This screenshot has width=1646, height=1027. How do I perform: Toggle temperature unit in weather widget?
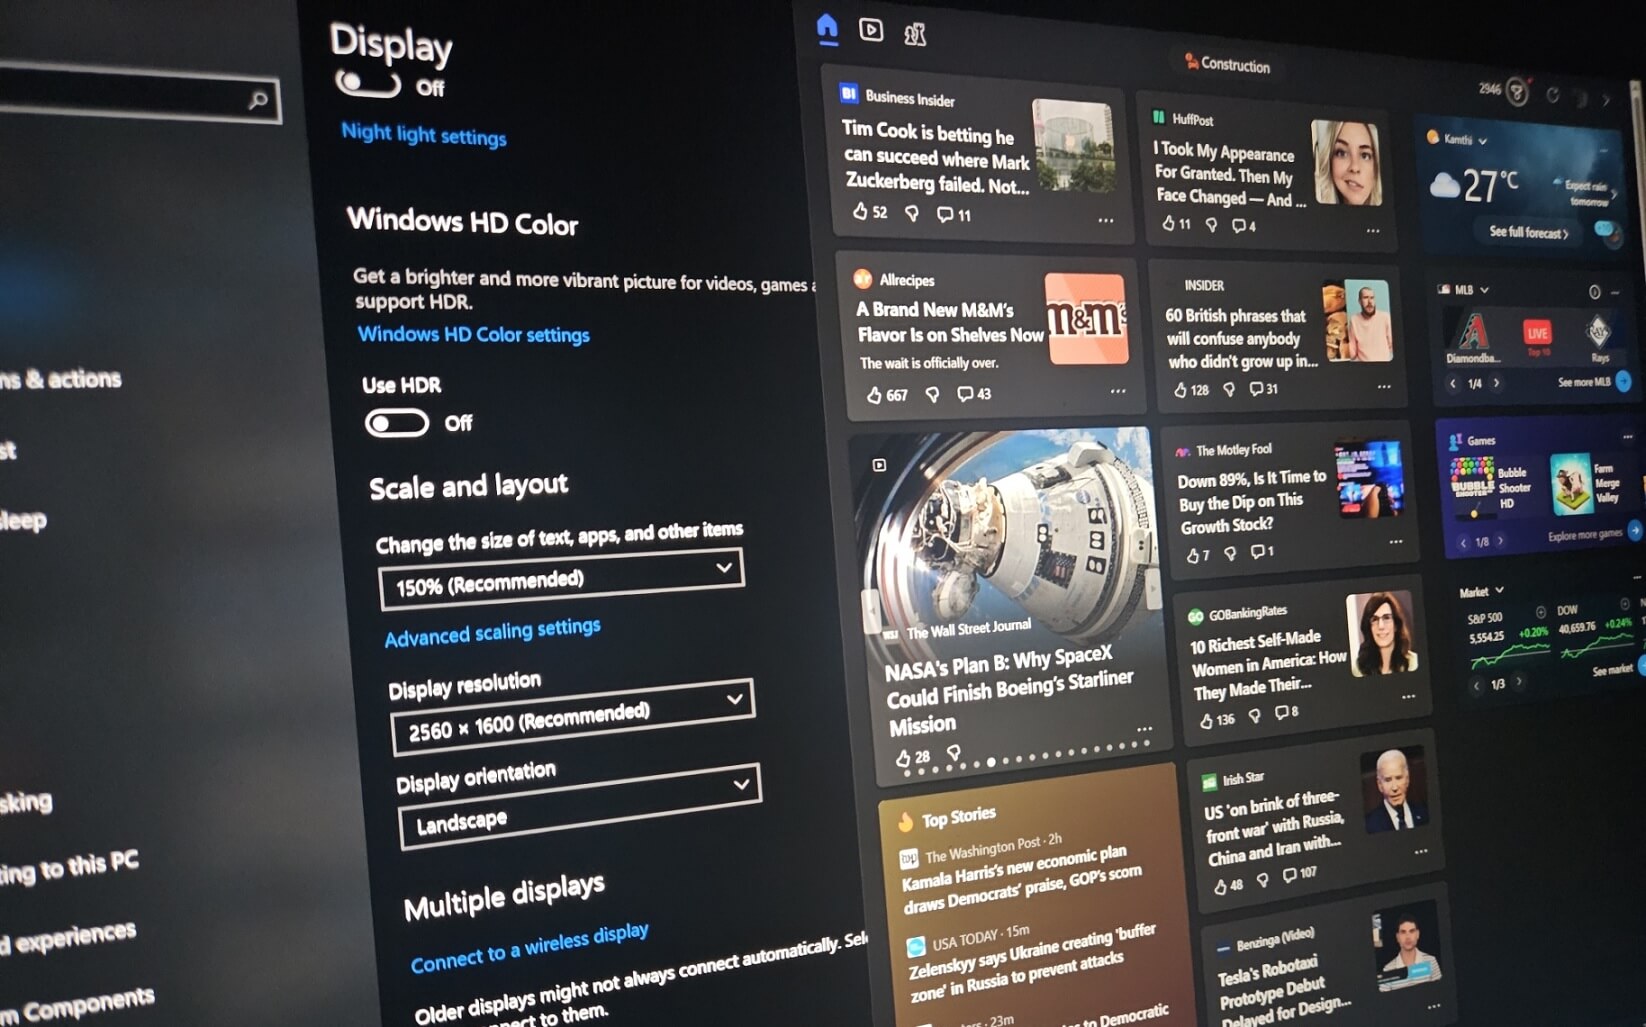1604,229
